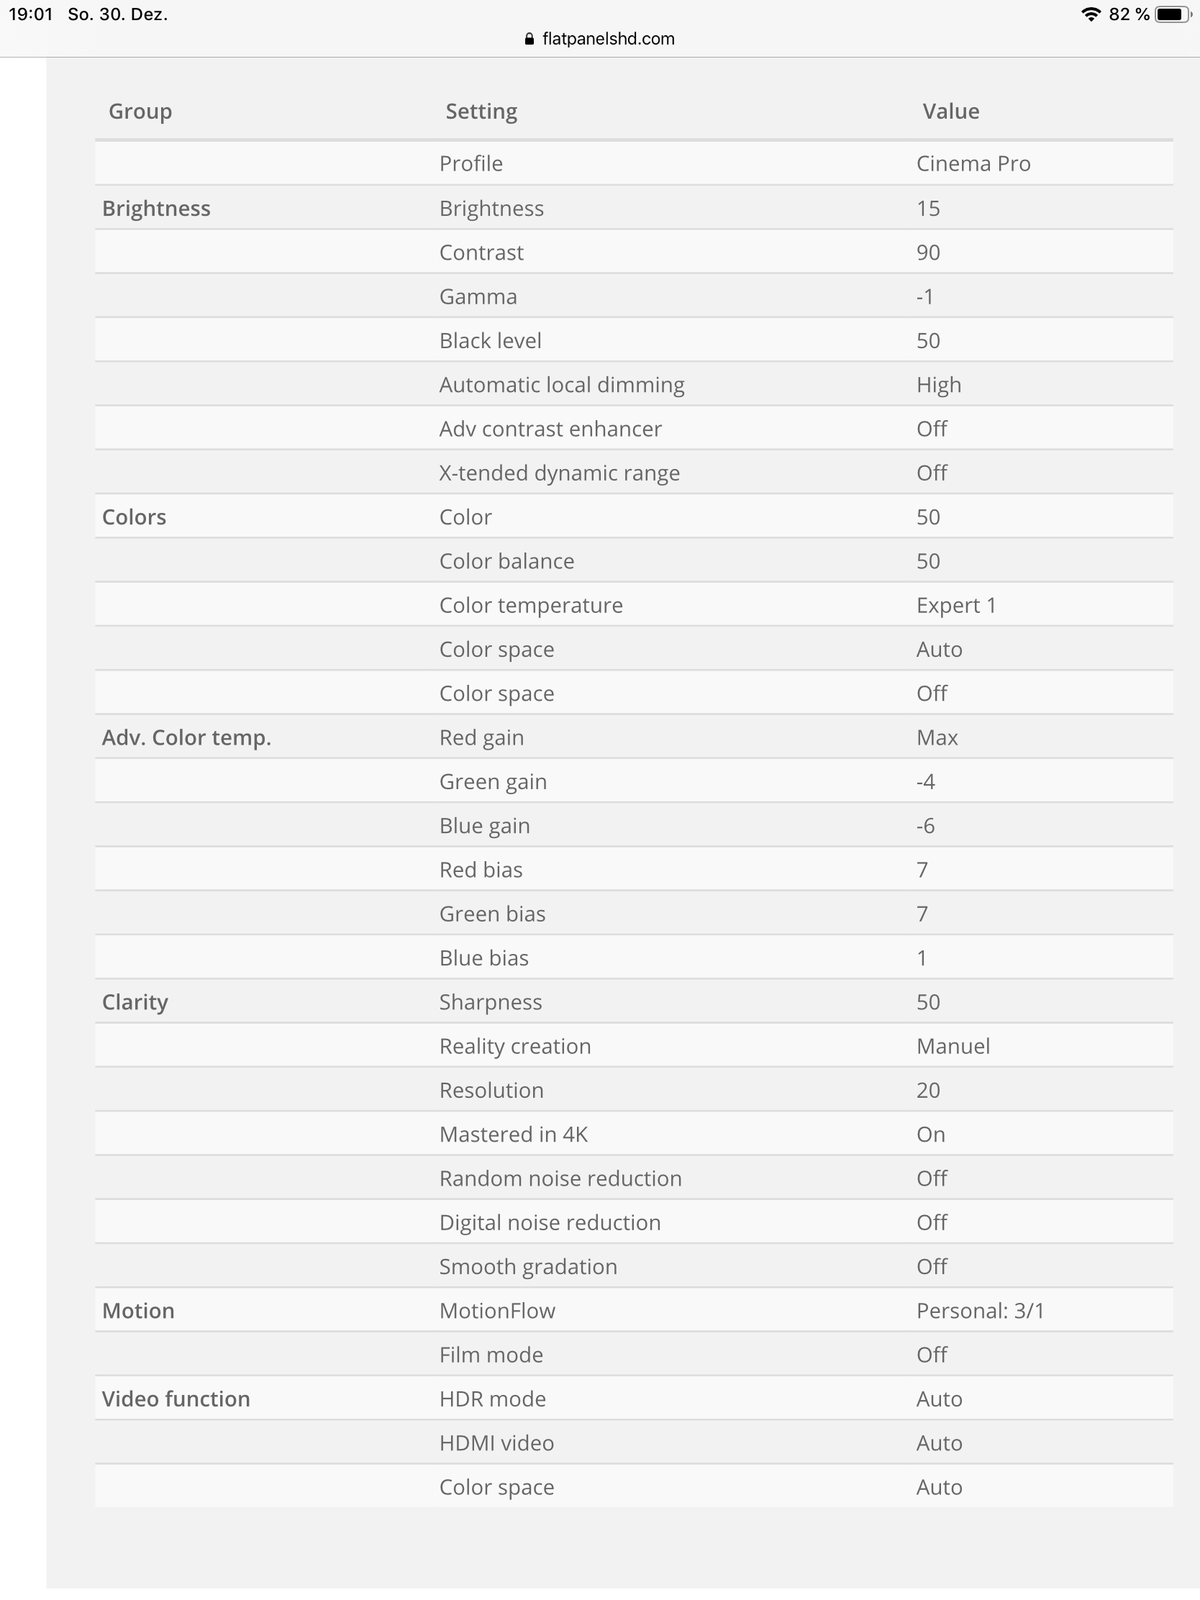Select the Reality creation setting row
Viewport: 1200px width, 1600px height.
(634, 1046)
